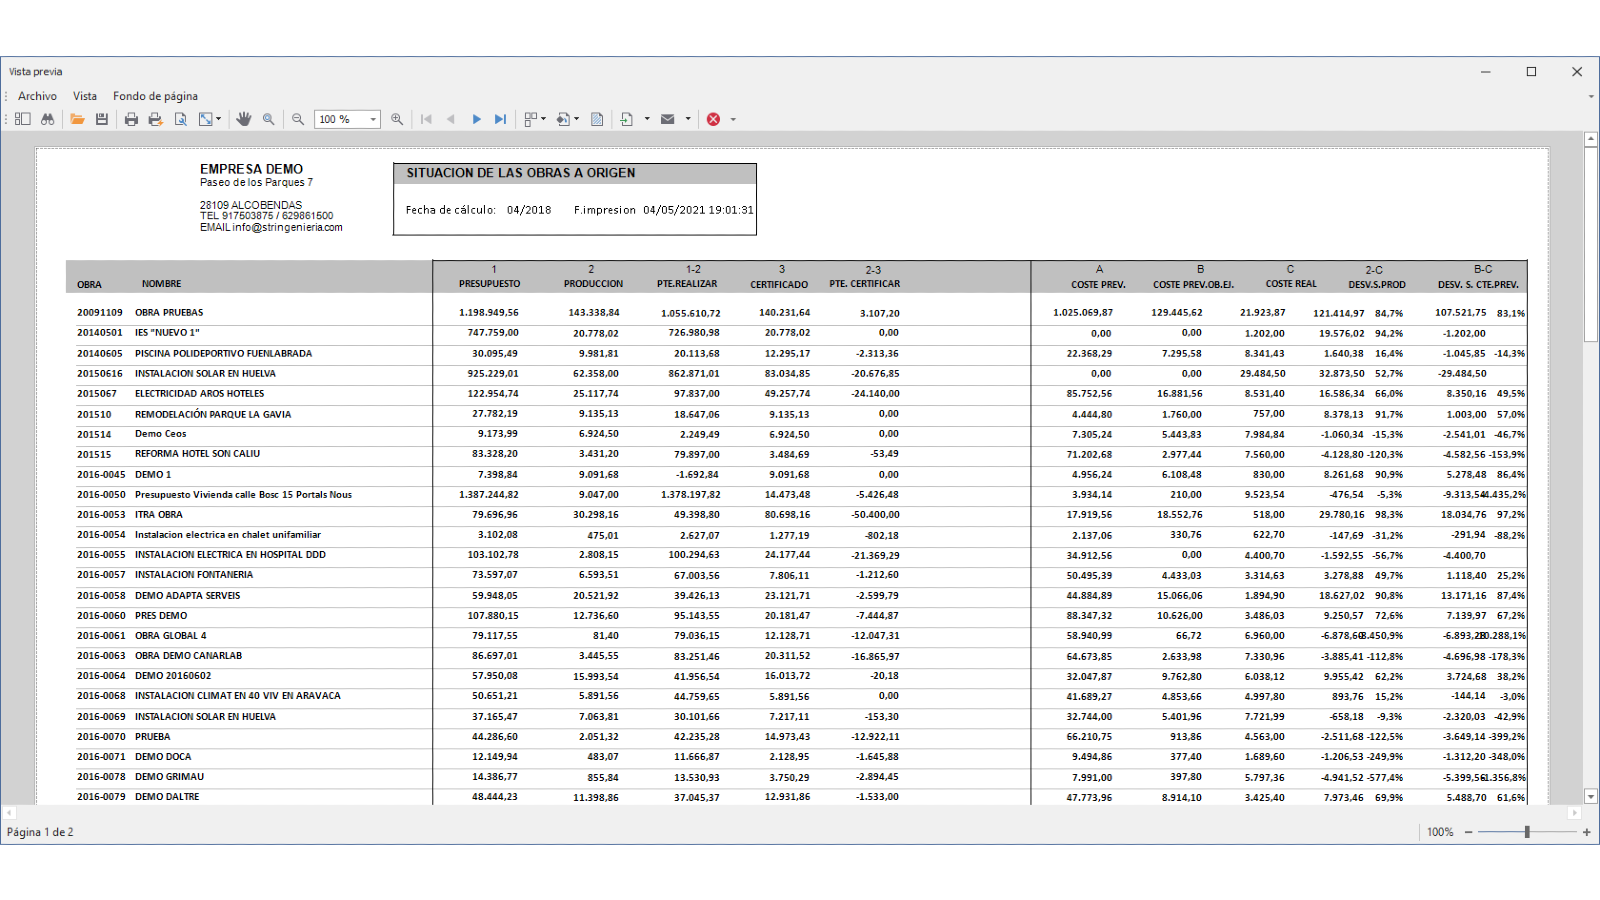Save the report using the floppy disk icon
The image size is (1600, 900).
(x=102, y=119)
